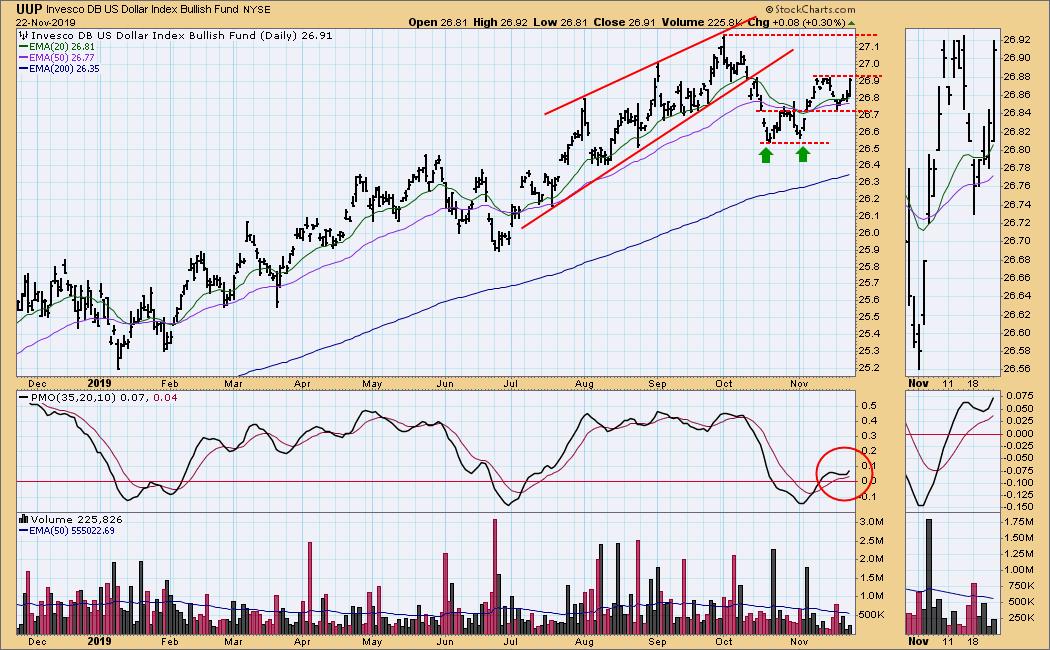The image size is (1050, 650).
Task: Select the EMA(50) 26.77 legend entry
Action: click(x=62, y=58)
